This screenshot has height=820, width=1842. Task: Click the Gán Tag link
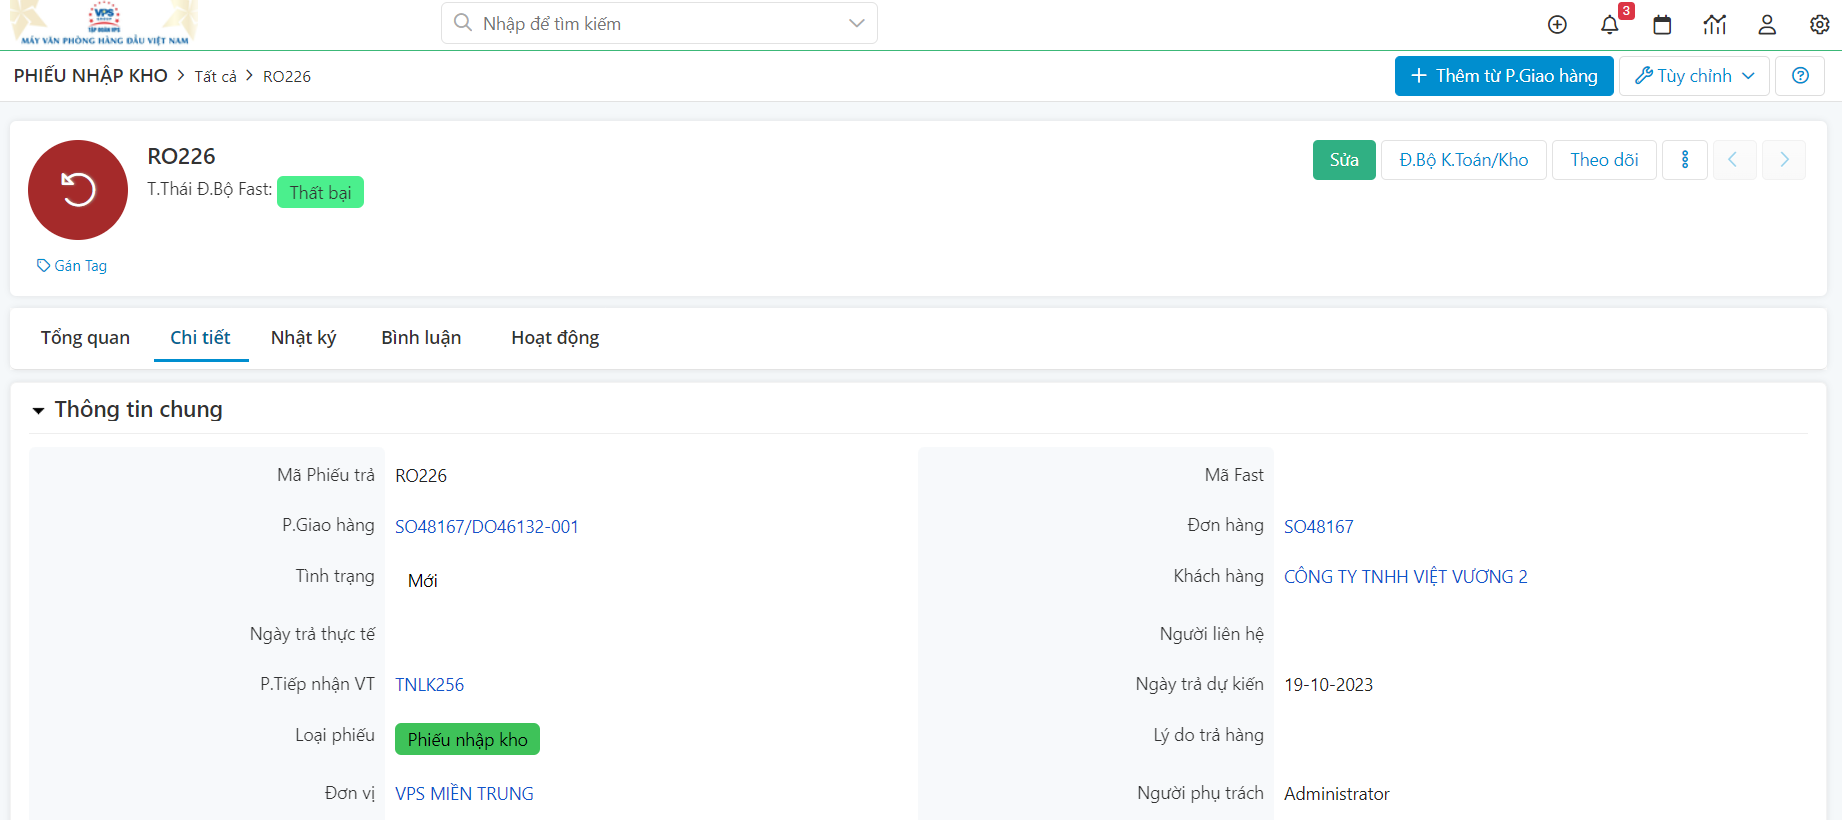(x=72, y=266)
